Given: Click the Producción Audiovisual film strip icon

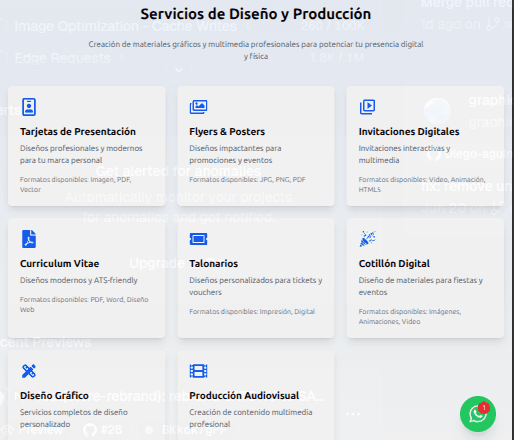Looking at the screenshot, I should [198, 371].
